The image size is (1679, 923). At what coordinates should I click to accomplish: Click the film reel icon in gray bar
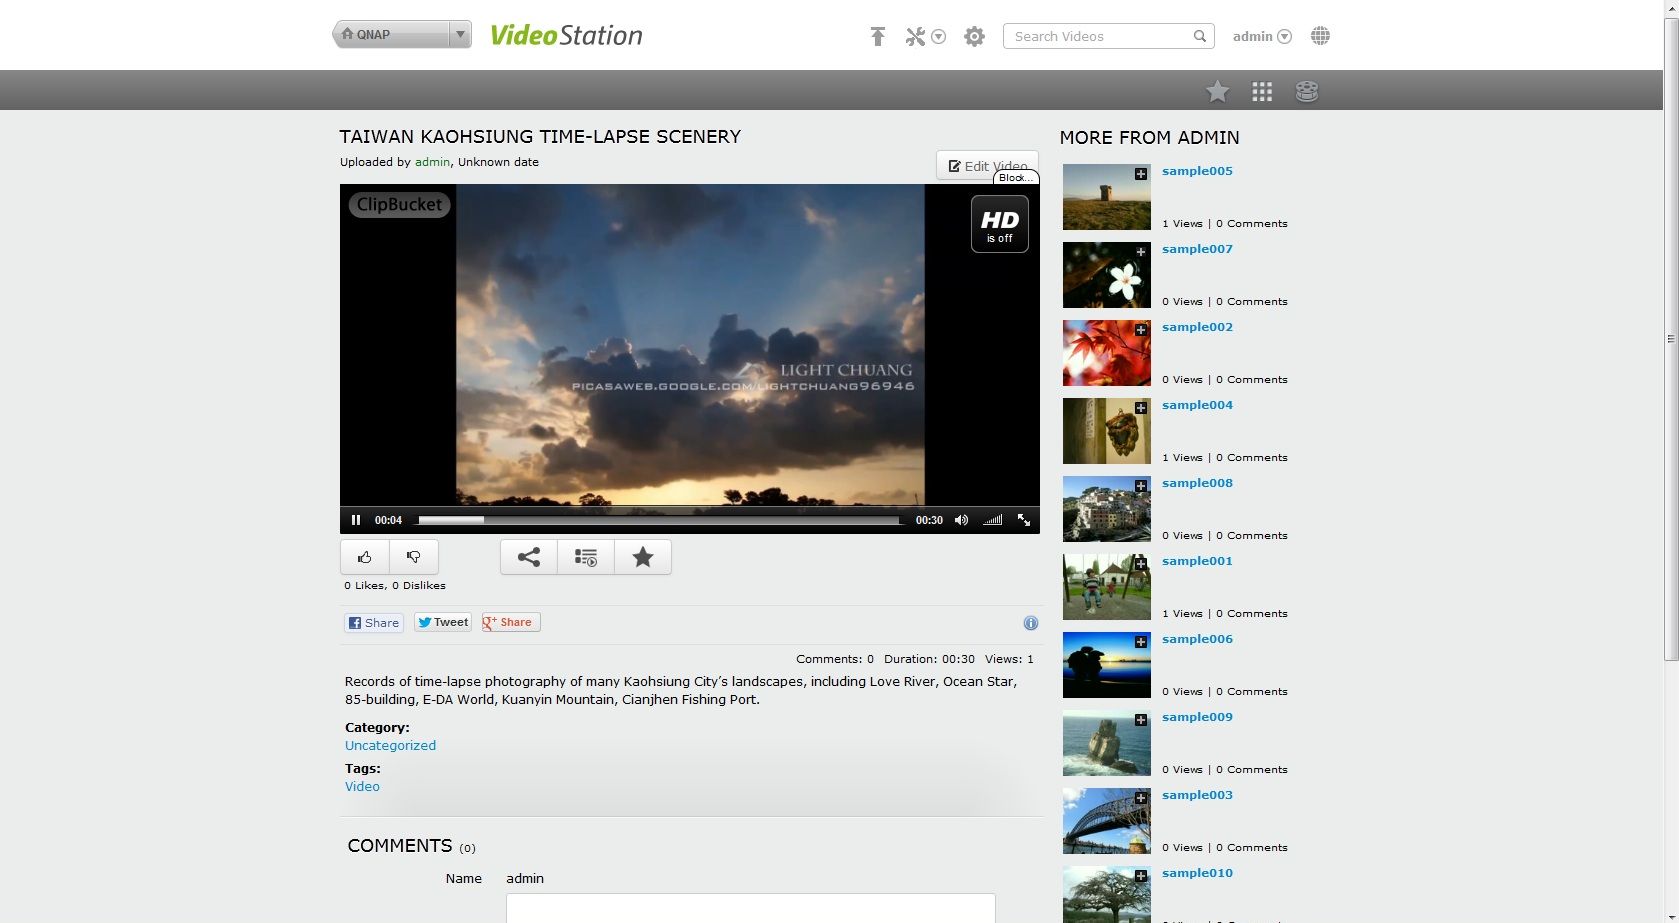point(1306,92)
